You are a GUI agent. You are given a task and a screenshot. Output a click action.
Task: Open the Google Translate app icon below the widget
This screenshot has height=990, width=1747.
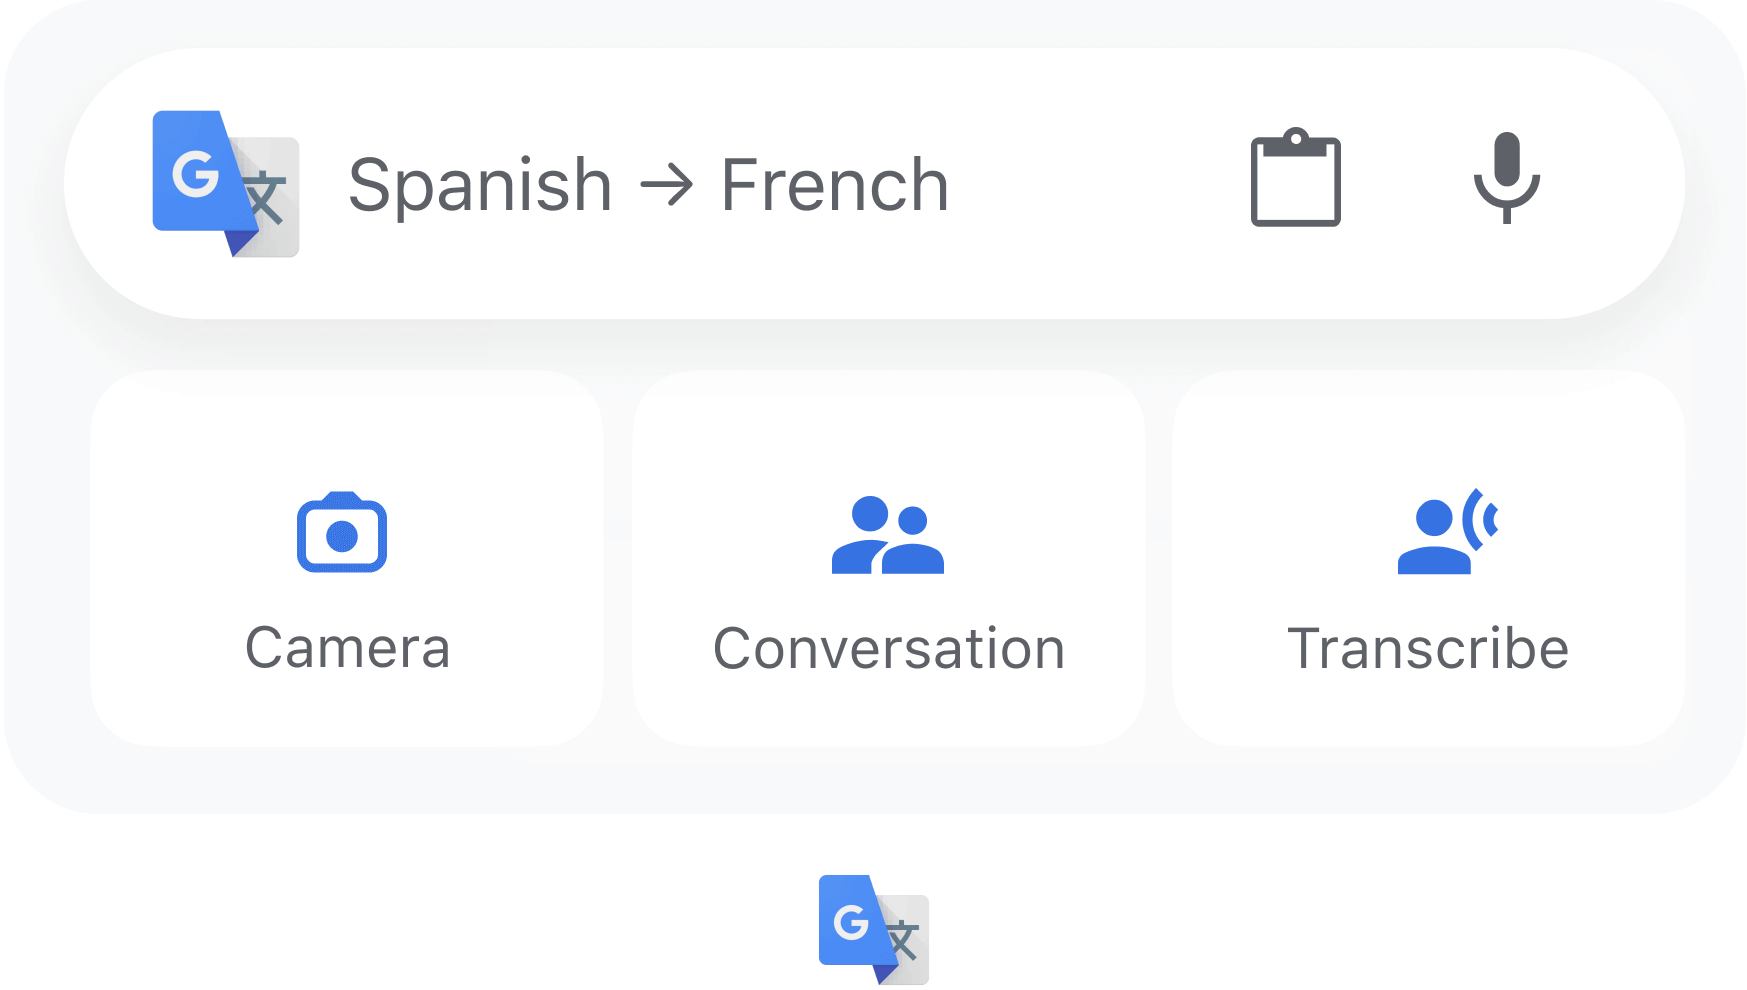[873, 929]
